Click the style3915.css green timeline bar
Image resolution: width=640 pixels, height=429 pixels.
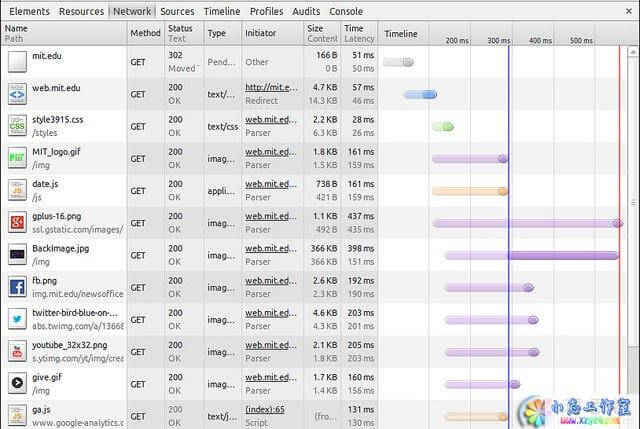tap(443, 127)
